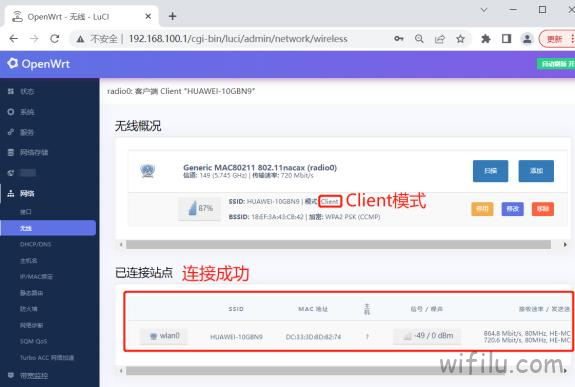575x387 pixels.
Task: Open the tab search chevron in title bar
Action: click(x=484, y=10)
